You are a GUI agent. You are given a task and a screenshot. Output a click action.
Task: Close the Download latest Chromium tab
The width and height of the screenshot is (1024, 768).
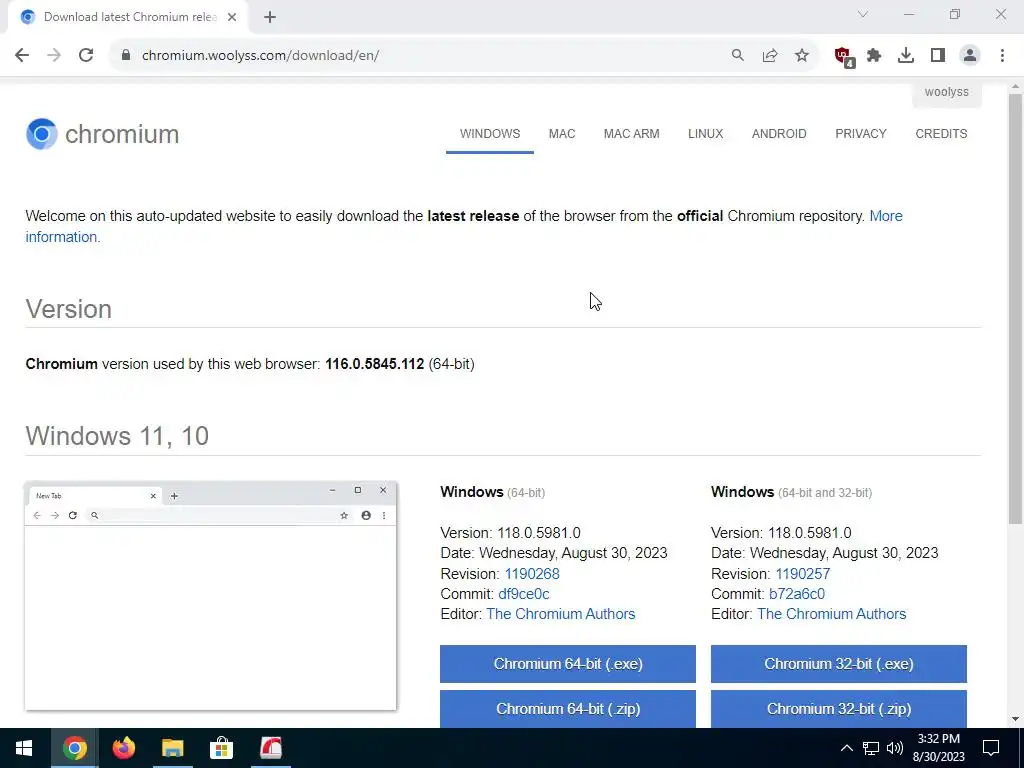click(232, 17)
